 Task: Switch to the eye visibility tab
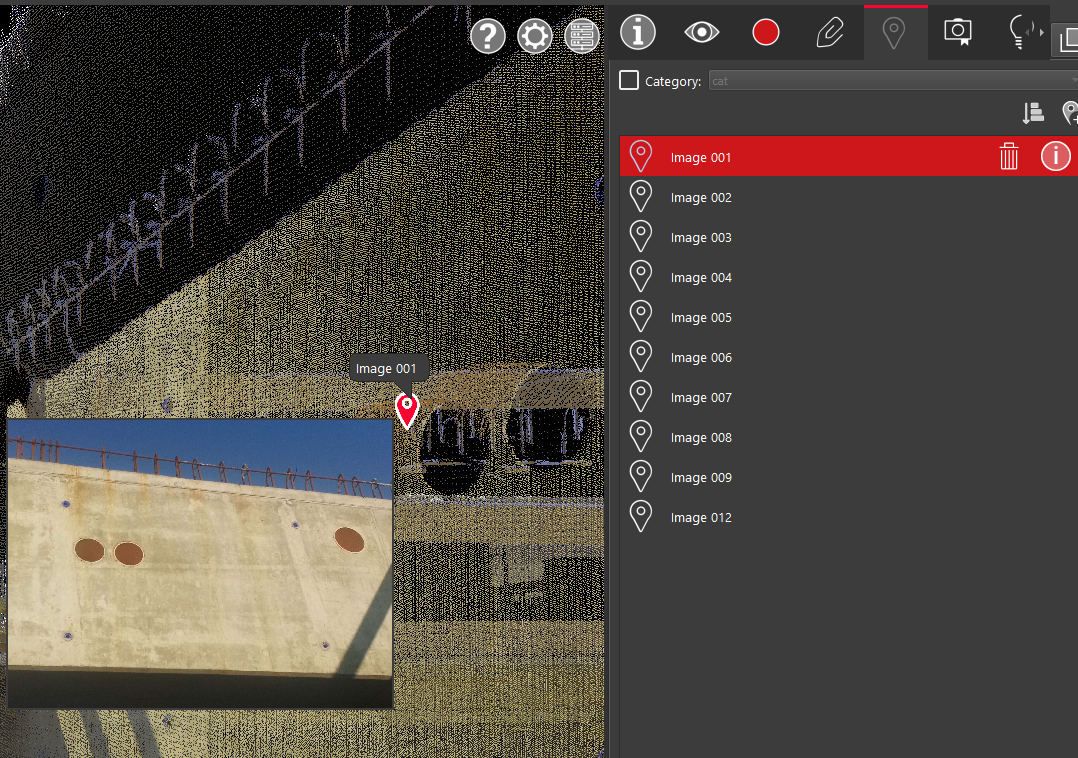(702, 32)
